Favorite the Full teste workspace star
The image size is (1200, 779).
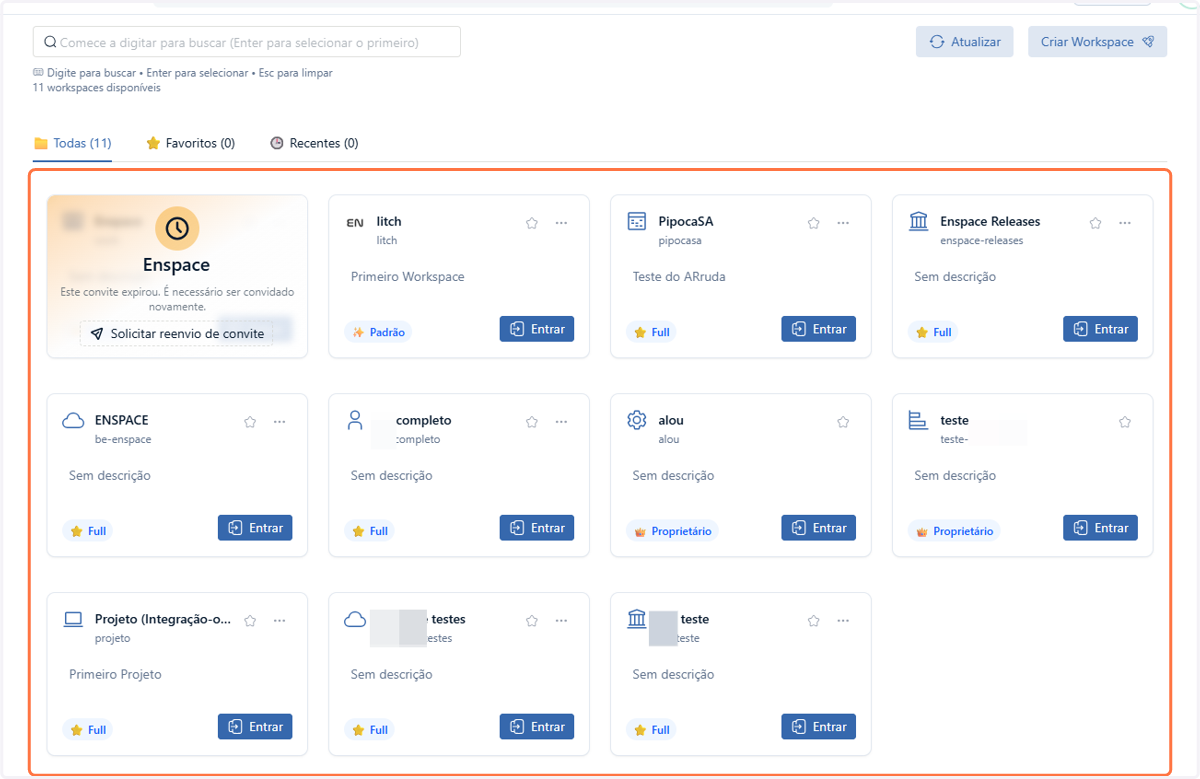(814, 621)
